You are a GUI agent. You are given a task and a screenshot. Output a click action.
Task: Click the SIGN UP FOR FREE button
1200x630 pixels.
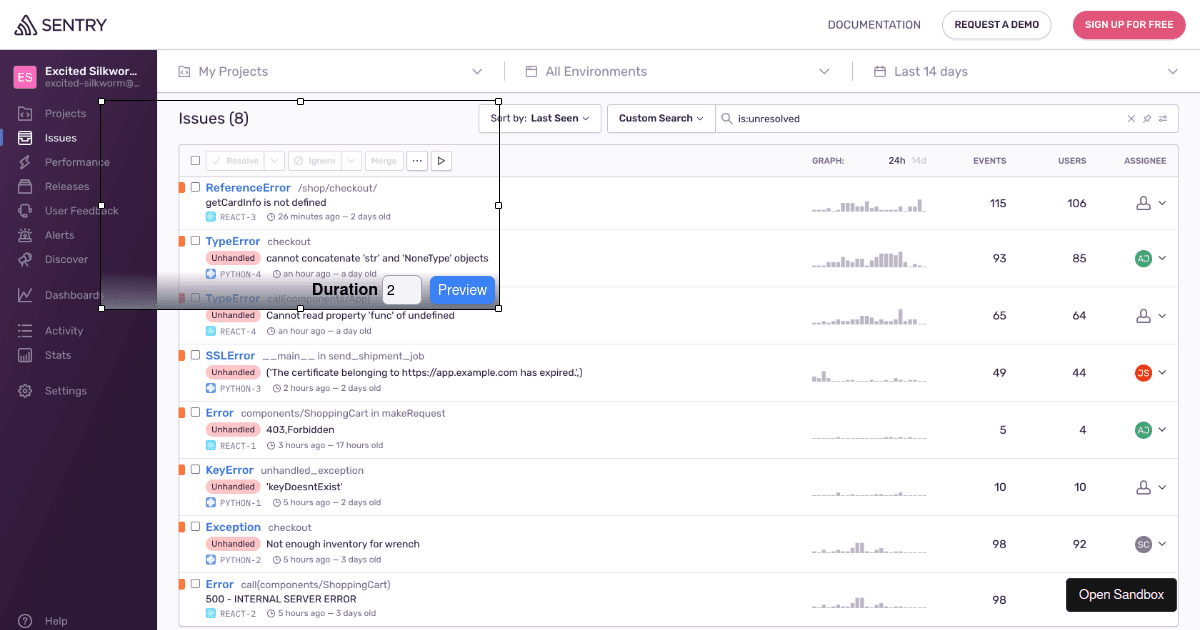coord(1128,25)
